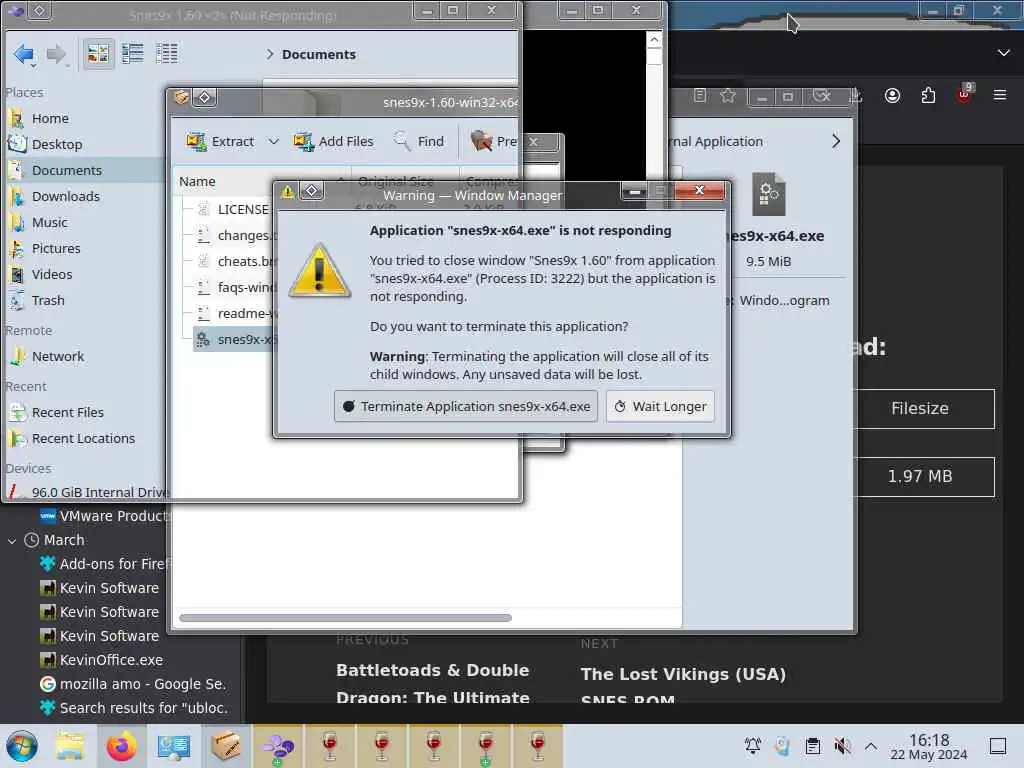1024x768 pixels.
Task: Open clipboard tray icon
Action: tap(812, 745)
